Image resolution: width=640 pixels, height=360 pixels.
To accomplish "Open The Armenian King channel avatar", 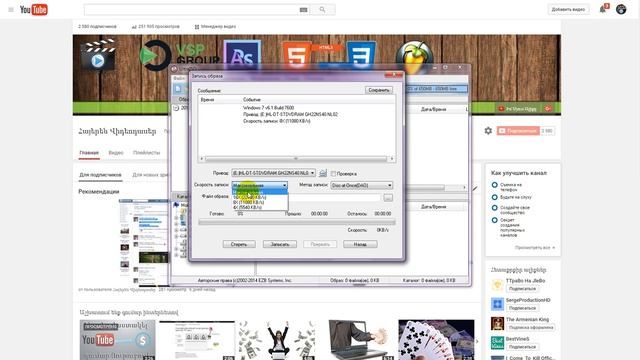I will 497,323.
